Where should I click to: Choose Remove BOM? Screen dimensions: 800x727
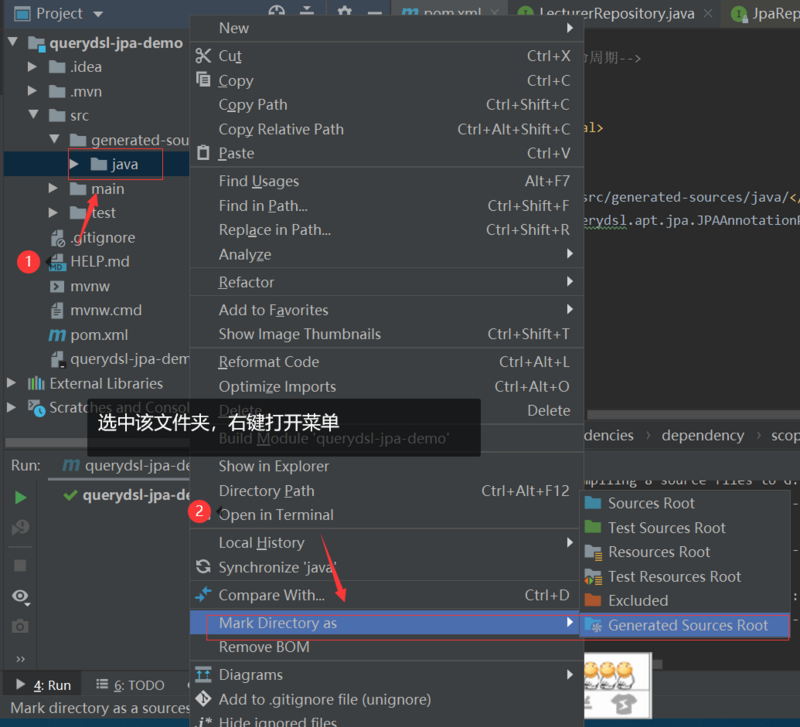[387, 647]
